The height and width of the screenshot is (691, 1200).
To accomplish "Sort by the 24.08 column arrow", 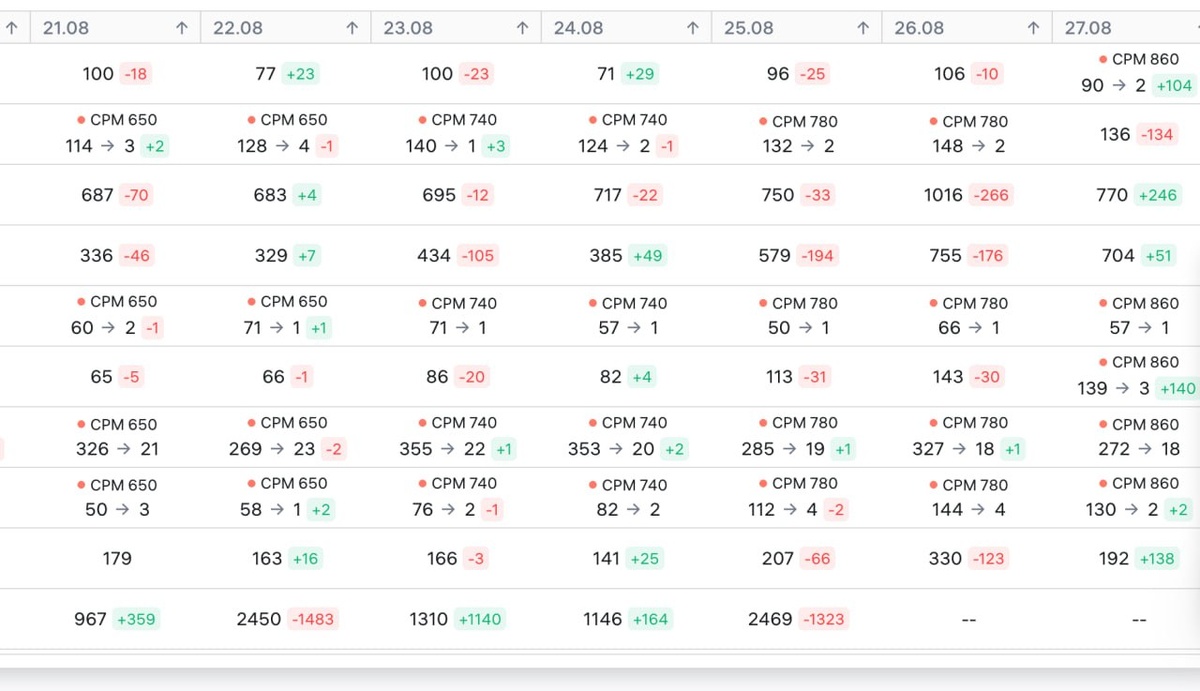I will [x=693, y=29].
